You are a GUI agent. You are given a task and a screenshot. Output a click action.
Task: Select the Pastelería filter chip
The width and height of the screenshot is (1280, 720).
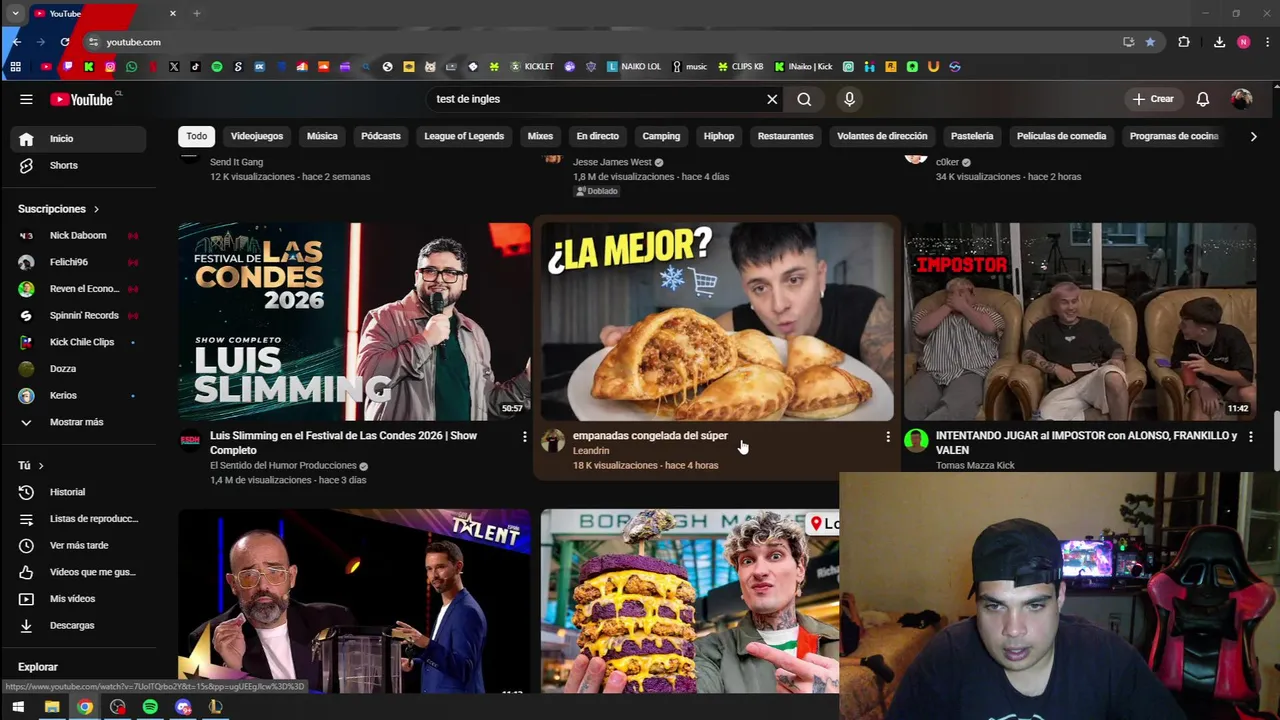(x=972, y=136)
